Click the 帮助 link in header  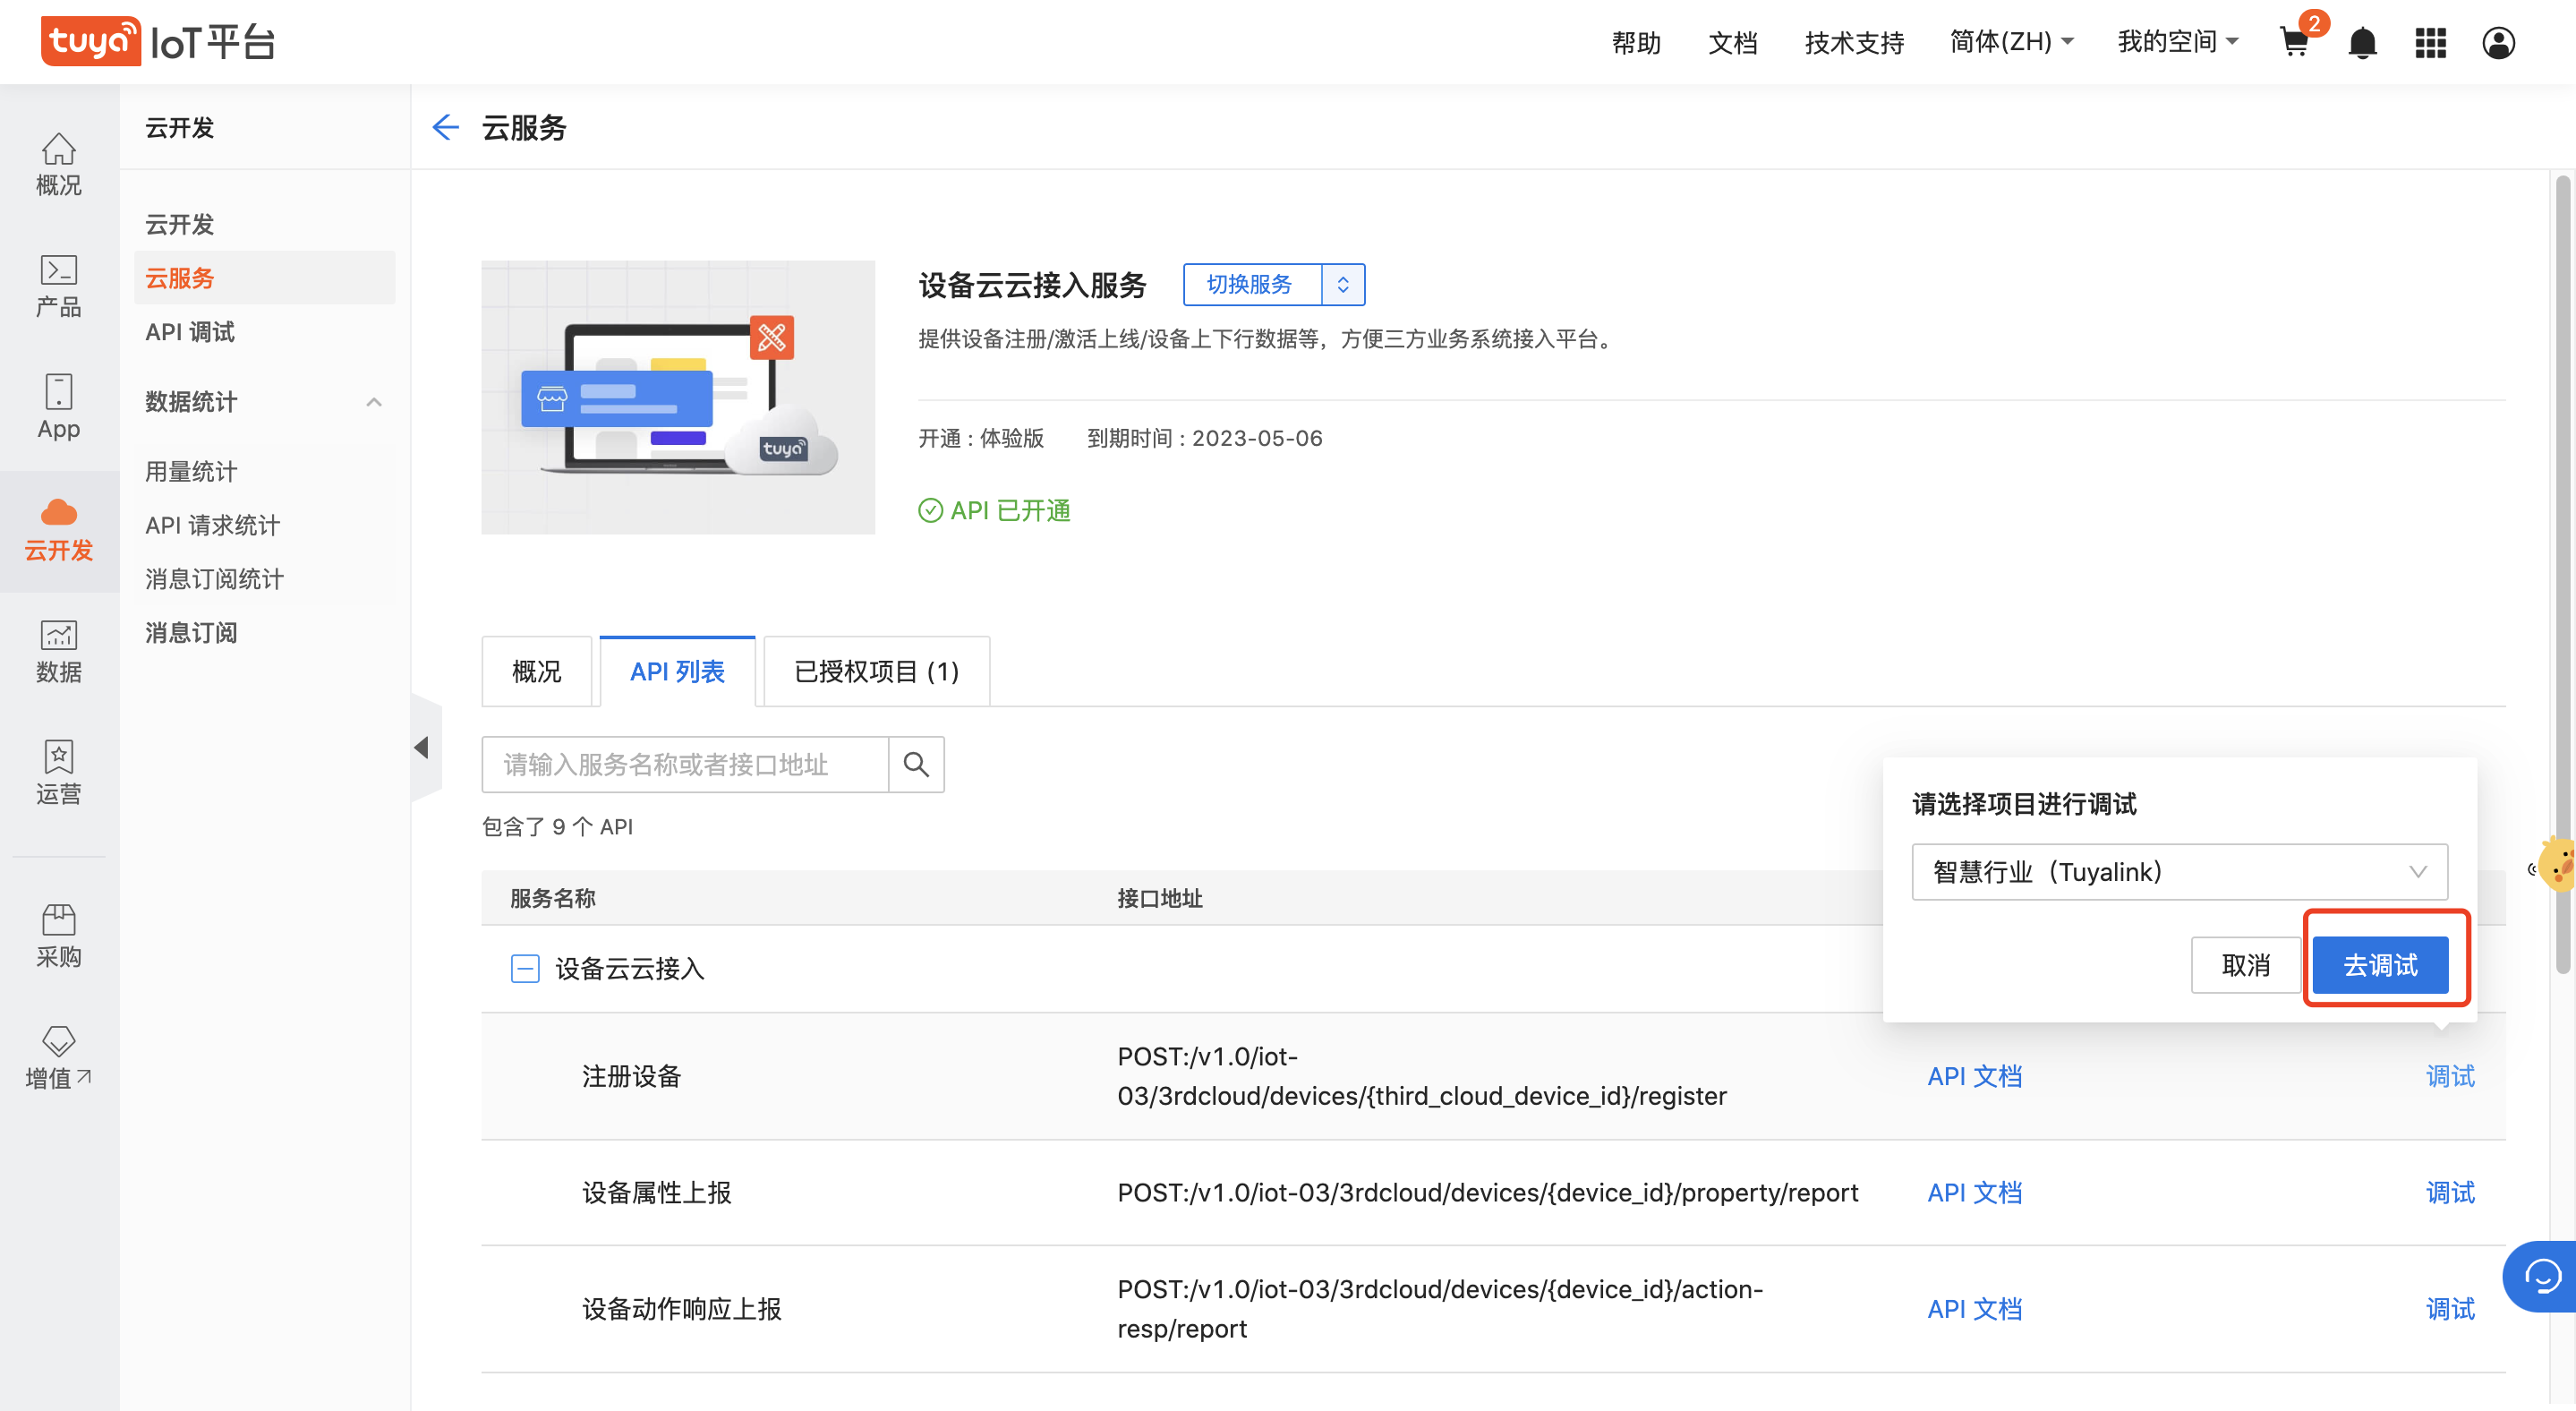[x=1636, y=43]
